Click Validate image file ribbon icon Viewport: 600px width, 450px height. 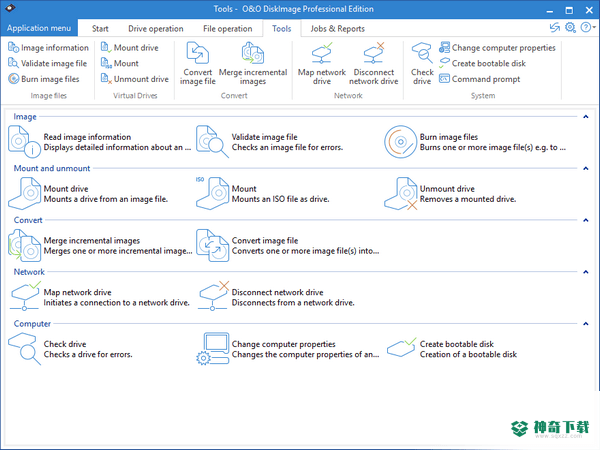coord(13,63)
